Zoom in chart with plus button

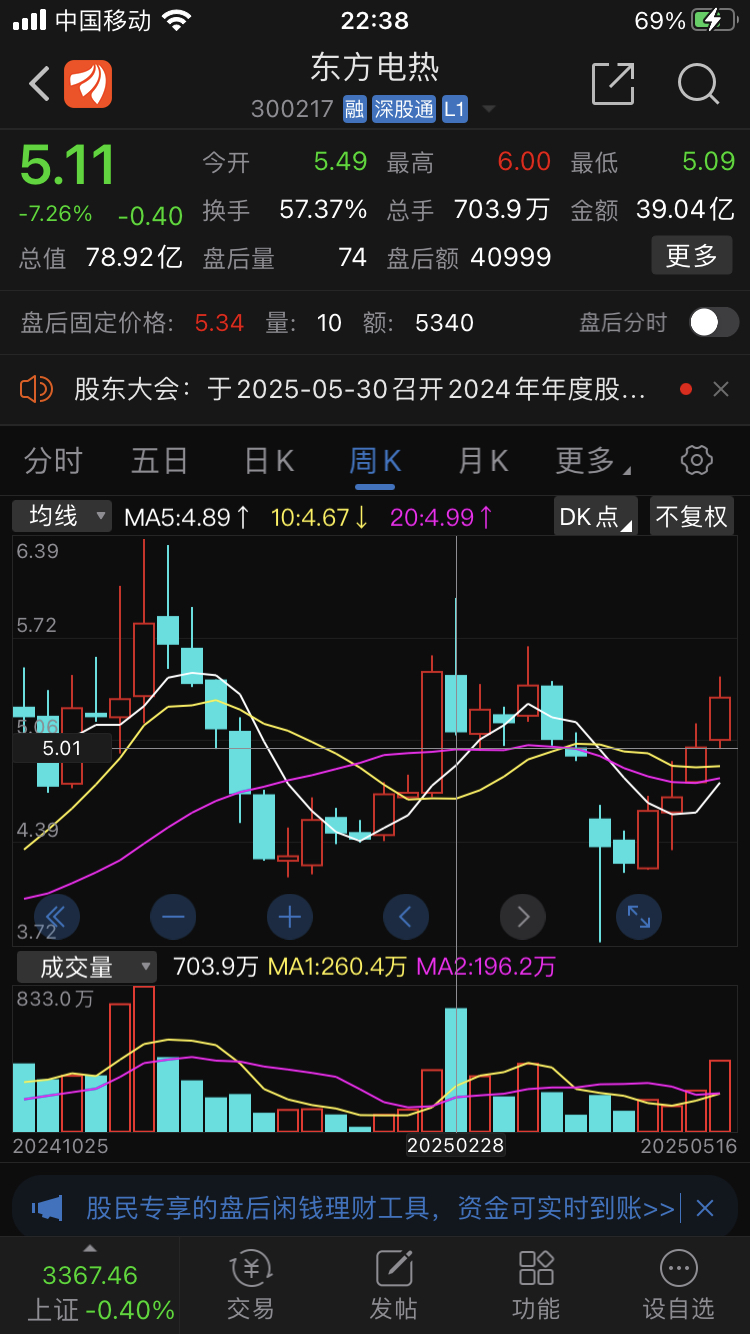pyautogui.click(x=290, y=915)
